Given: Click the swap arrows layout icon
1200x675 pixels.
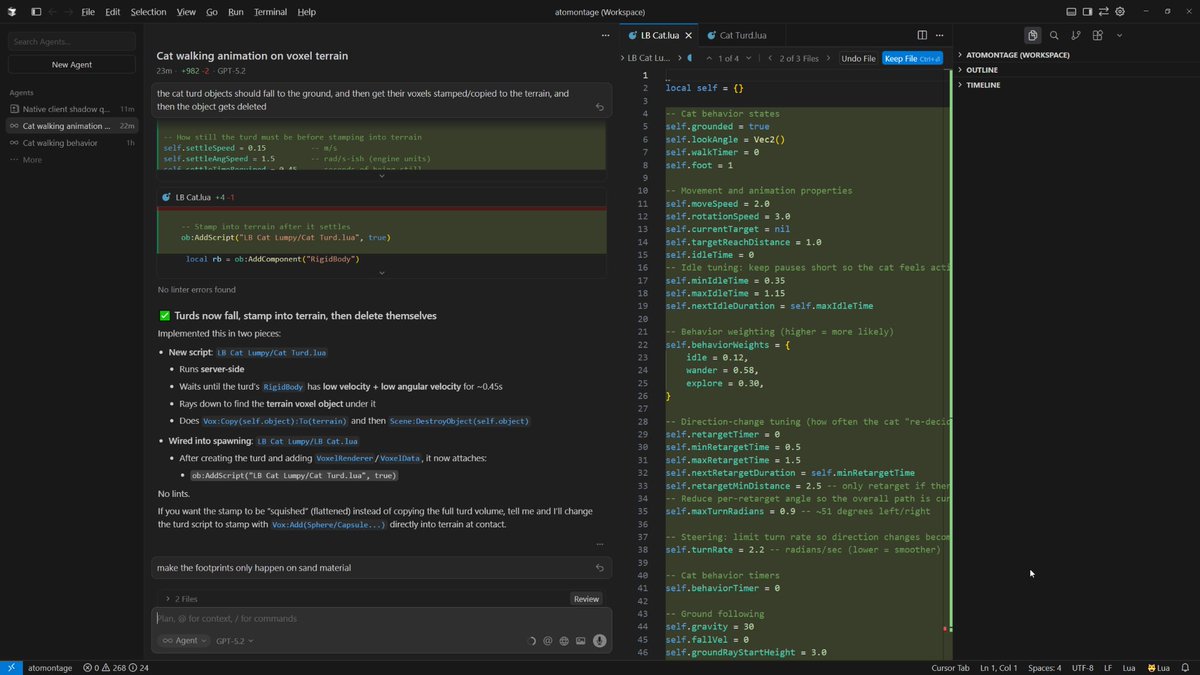Looking at the screenshot, I should (x=1103, y=12).
